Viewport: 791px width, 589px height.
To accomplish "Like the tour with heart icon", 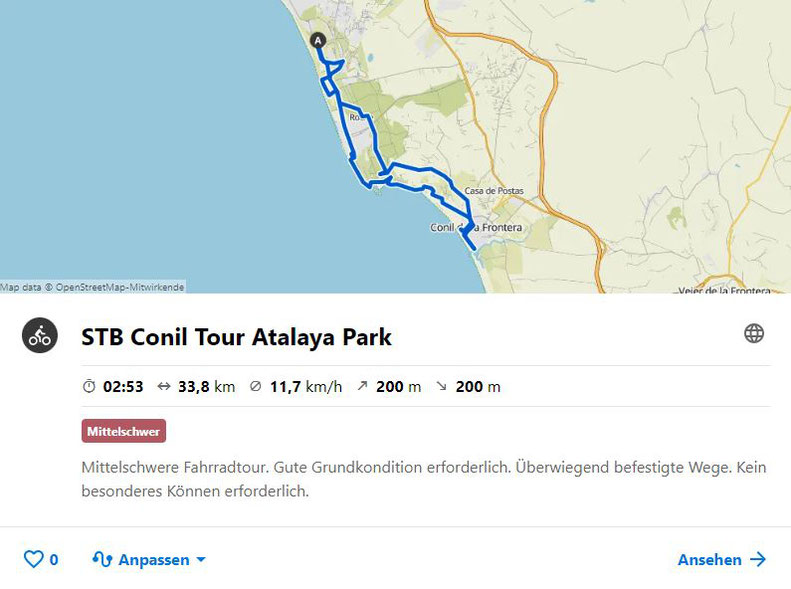I will 34,559.
